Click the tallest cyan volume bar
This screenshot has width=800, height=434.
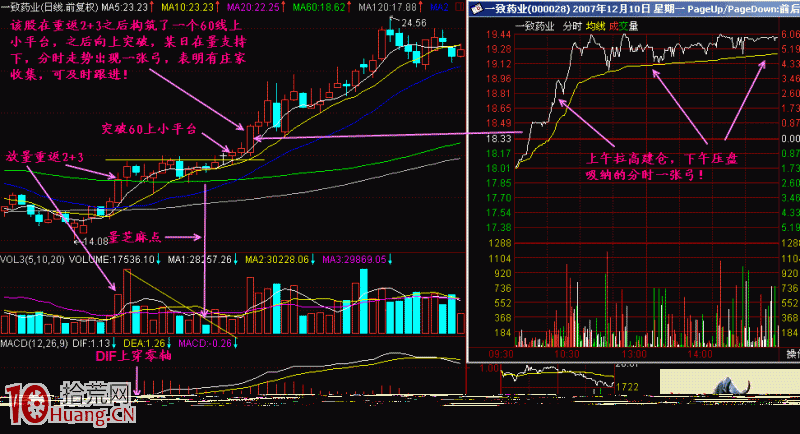coord(364,301)
